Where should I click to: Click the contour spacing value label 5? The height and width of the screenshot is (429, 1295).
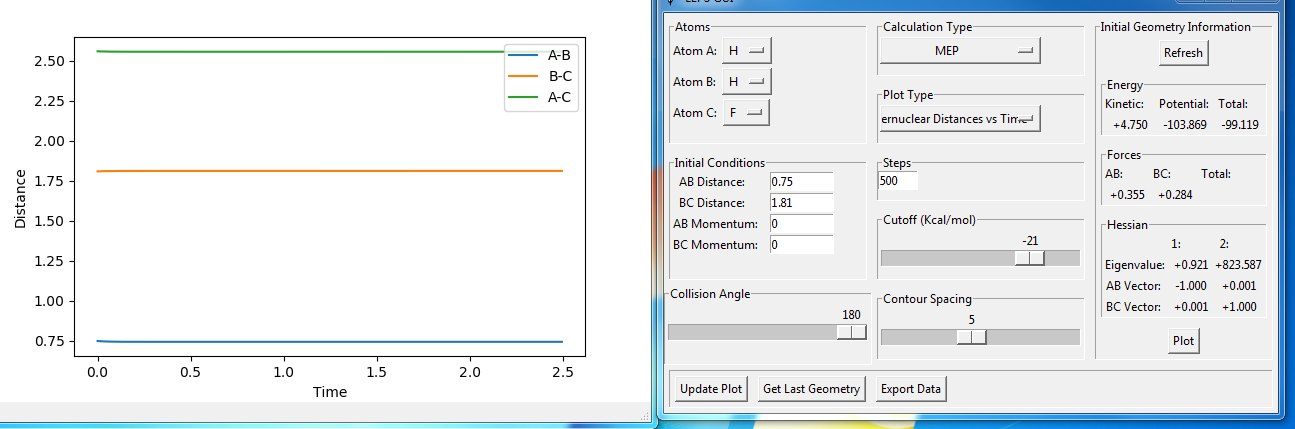click(972, 320)
